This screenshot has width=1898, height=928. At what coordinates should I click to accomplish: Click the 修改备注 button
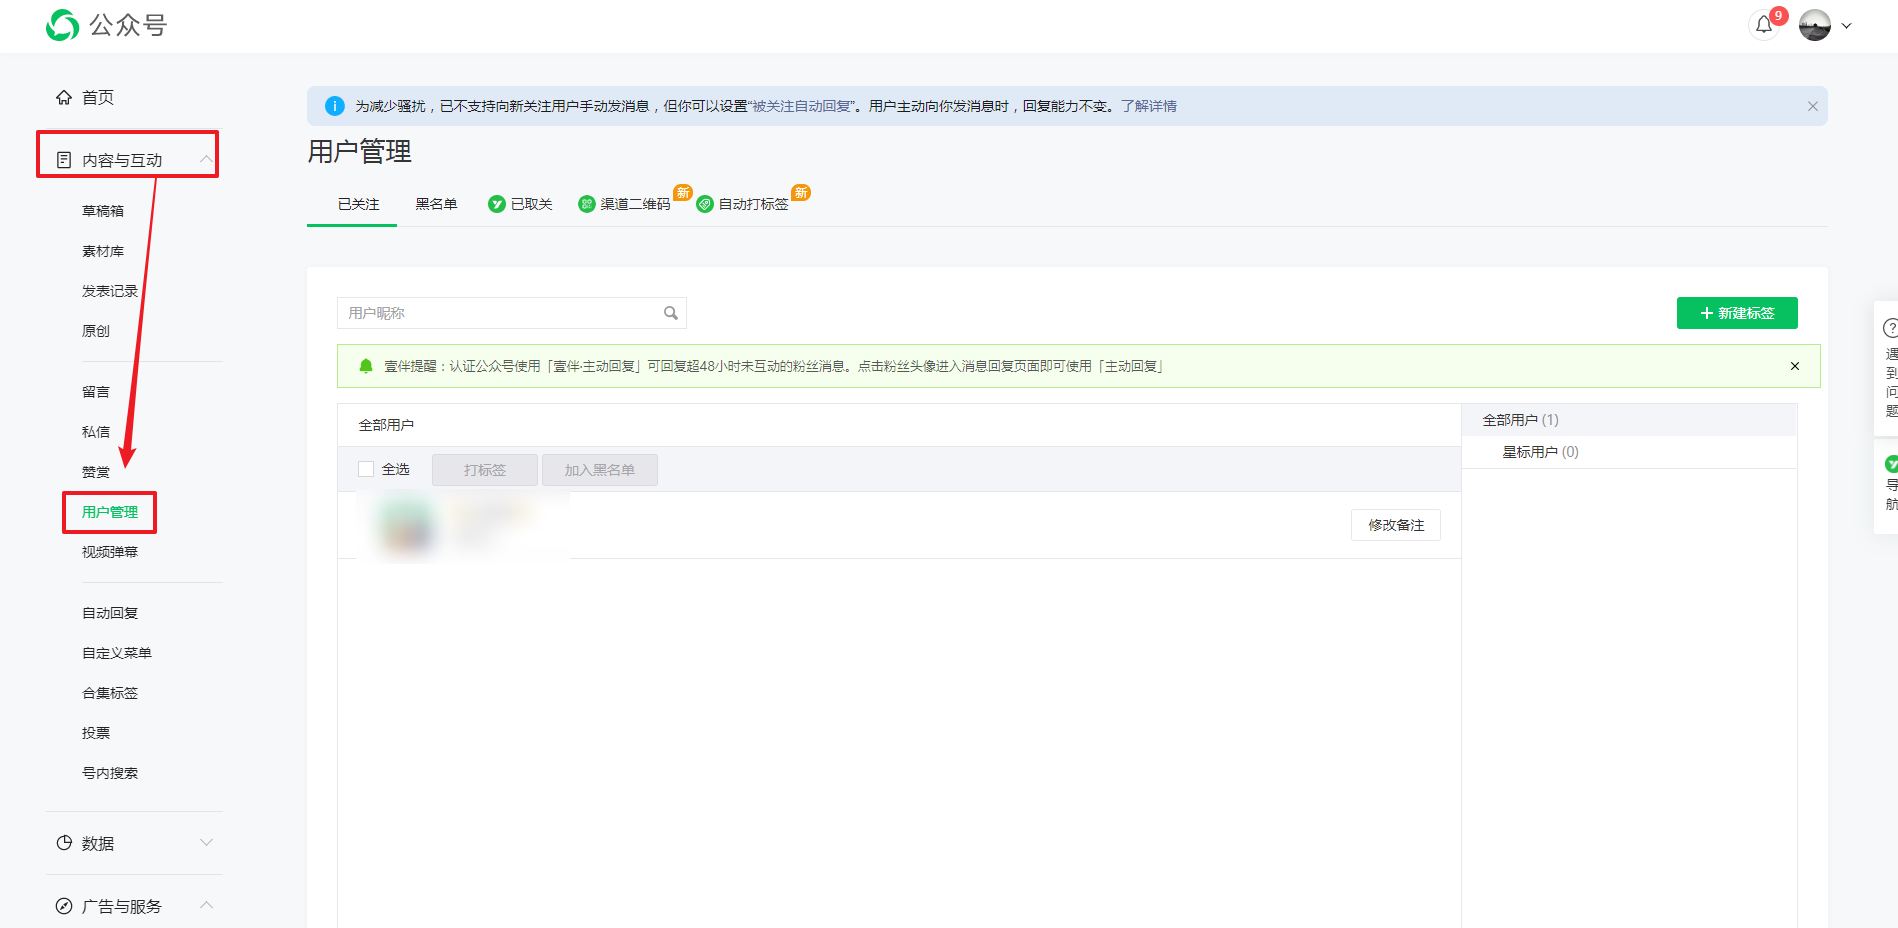[1396, 525]
